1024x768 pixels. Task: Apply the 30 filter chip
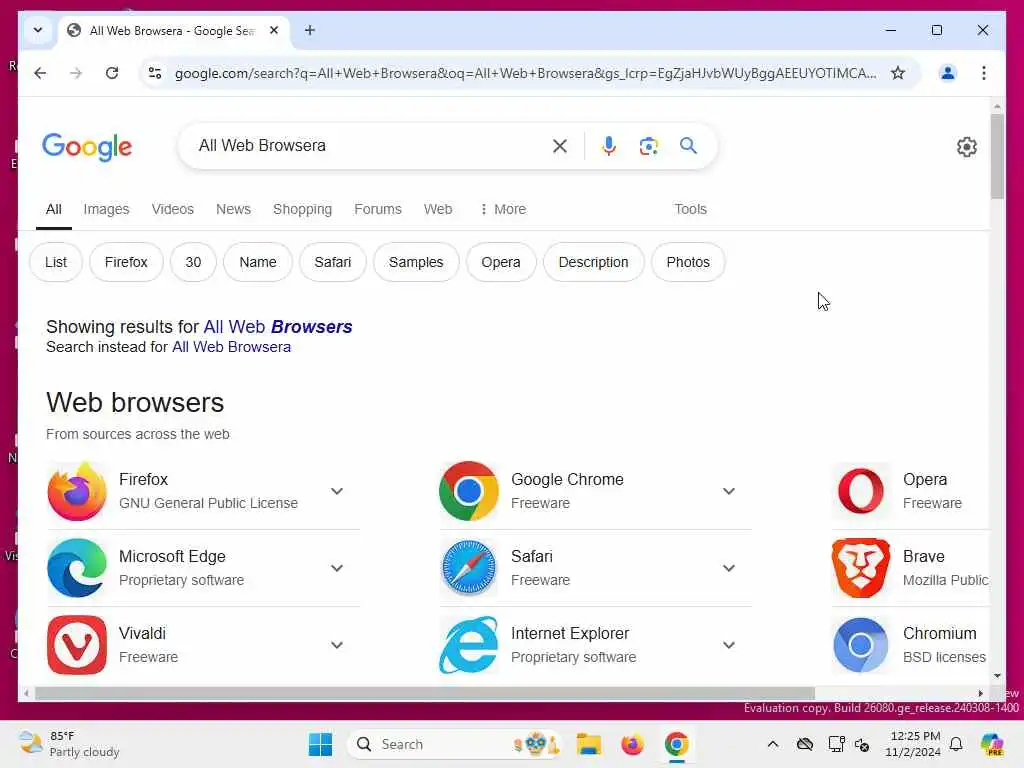pos(193,262)
